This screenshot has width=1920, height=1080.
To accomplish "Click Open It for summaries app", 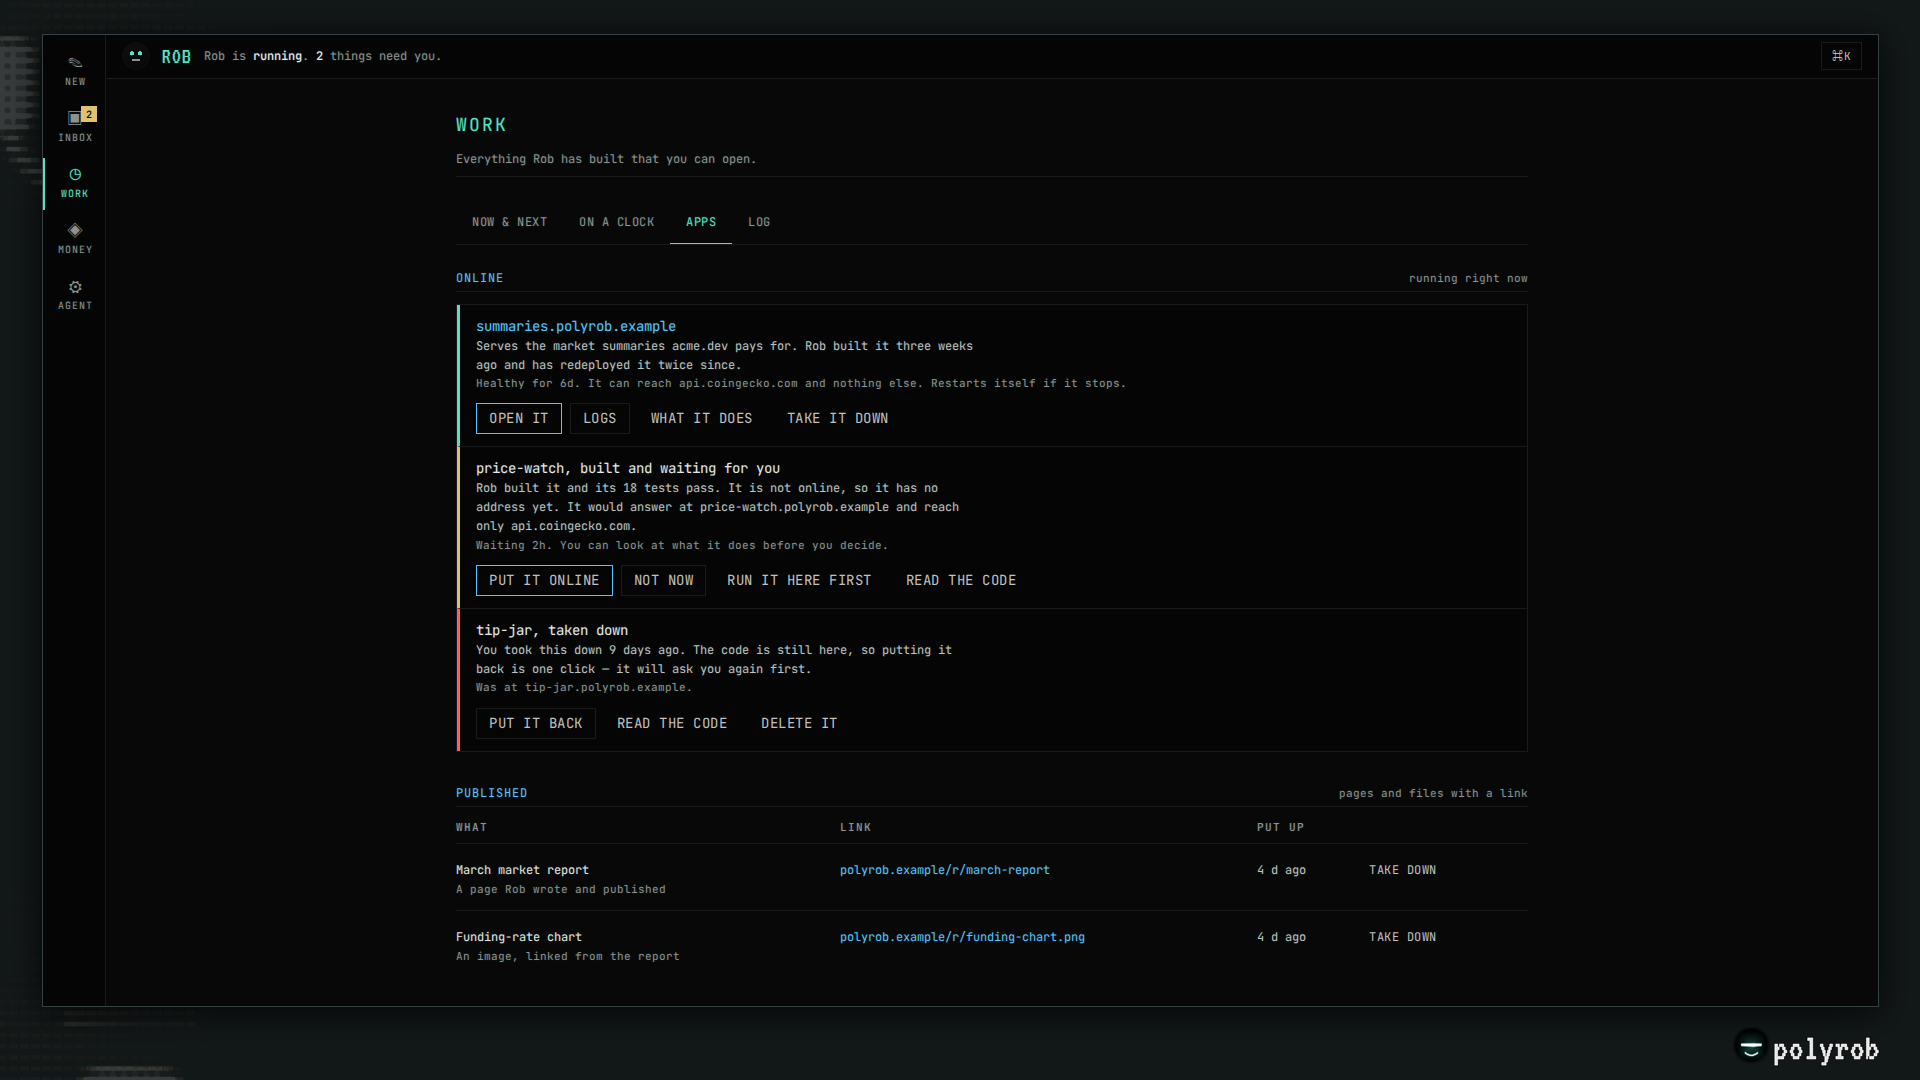I will (518, 418).
